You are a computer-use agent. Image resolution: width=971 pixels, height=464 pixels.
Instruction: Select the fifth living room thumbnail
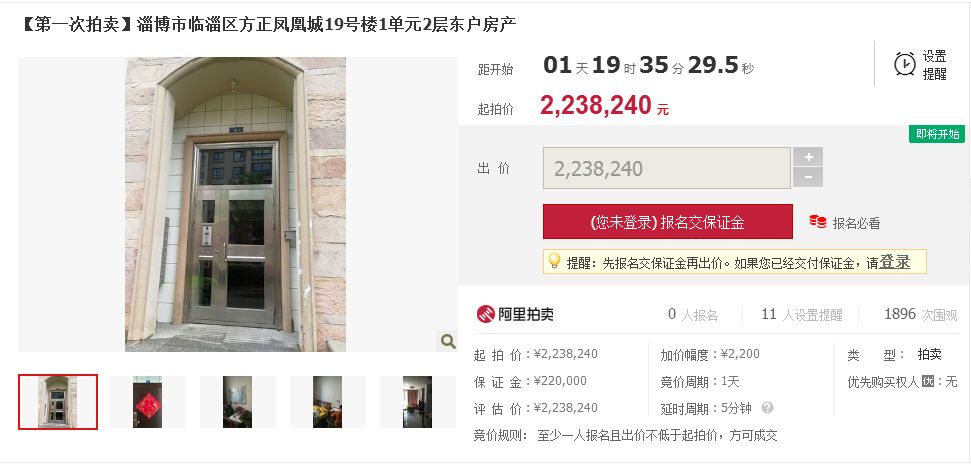point(417,401)
